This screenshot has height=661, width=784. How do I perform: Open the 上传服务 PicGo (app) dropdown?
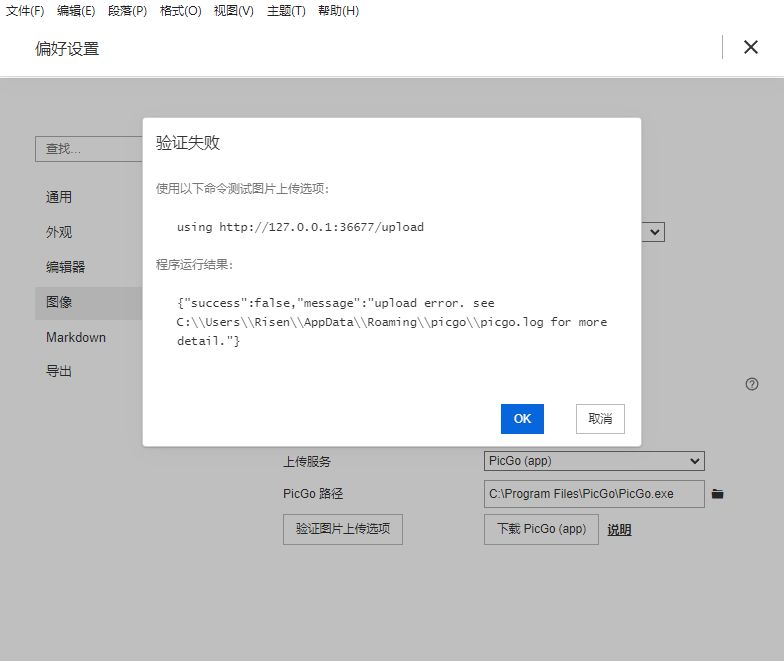[x=594, y=461]
